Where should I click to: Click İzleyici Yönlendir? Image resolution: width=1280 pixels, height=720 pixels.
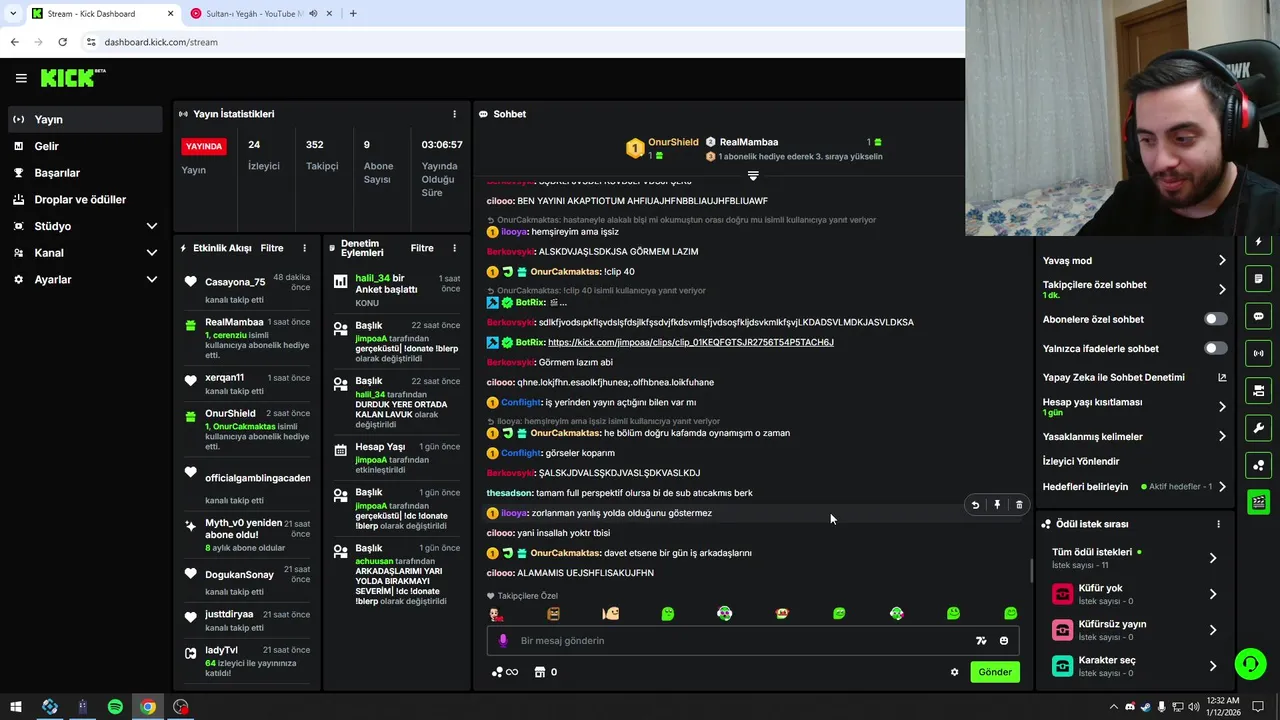click(x=1081, y=462)
